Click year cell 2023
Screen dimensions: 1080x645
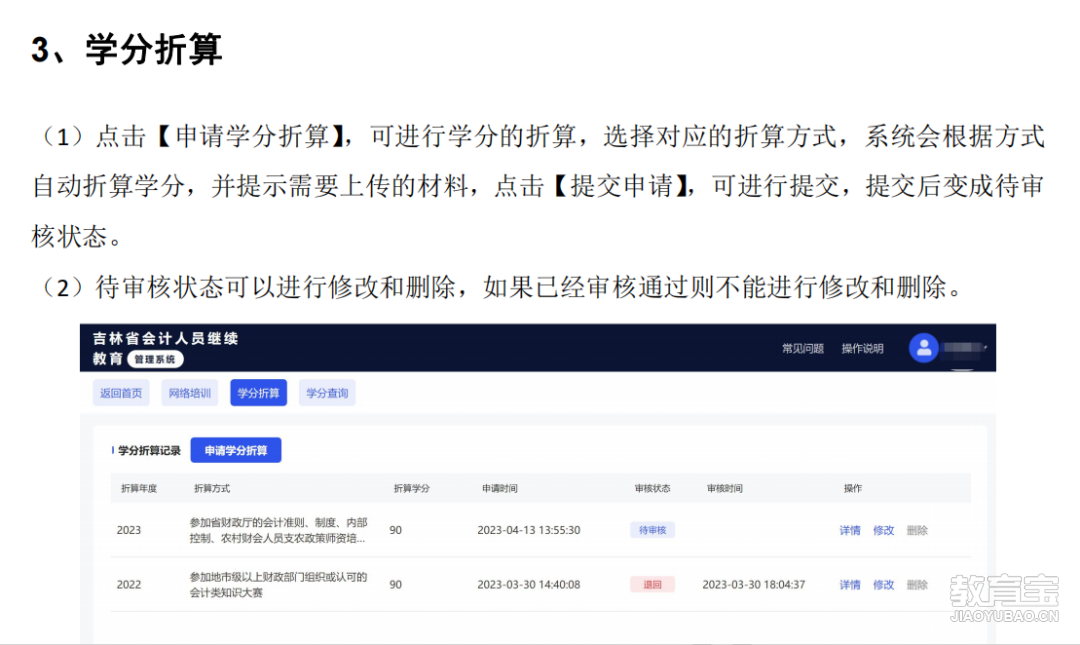(x=129, y=530)
